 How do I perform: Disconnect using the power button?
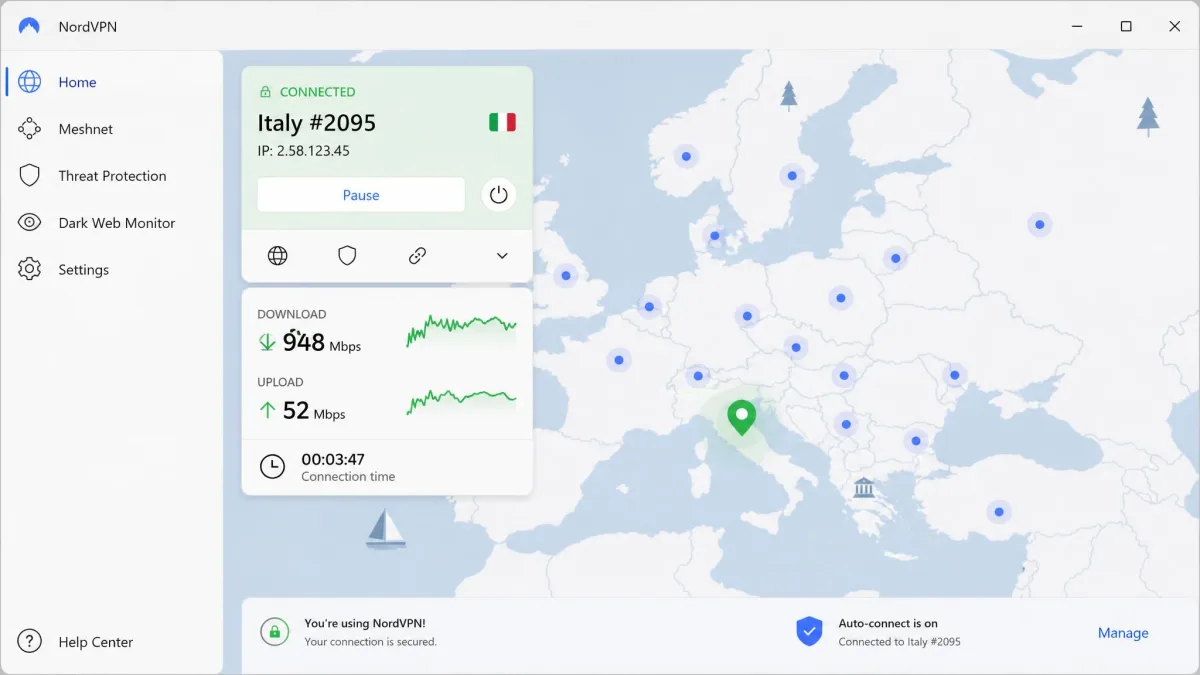click(499, 195)
